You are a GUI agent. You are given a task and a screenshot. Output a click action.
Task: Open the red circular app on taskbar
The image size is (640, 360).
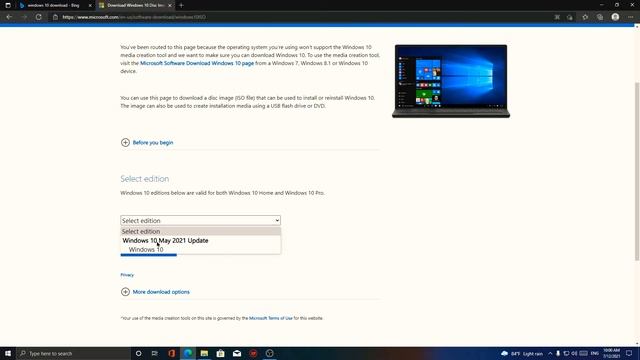(x=253, y=353)
